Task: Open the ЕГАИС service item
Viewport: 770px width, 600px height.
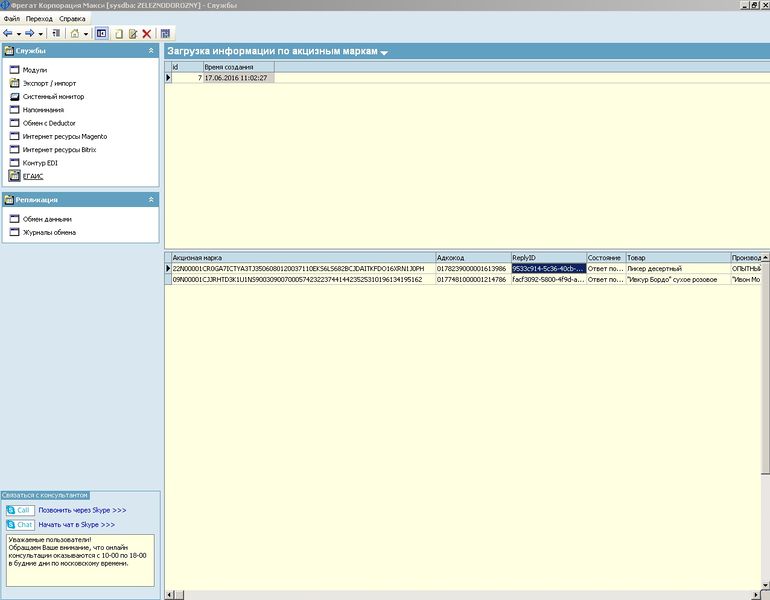Action: click(x=33, y=176)
